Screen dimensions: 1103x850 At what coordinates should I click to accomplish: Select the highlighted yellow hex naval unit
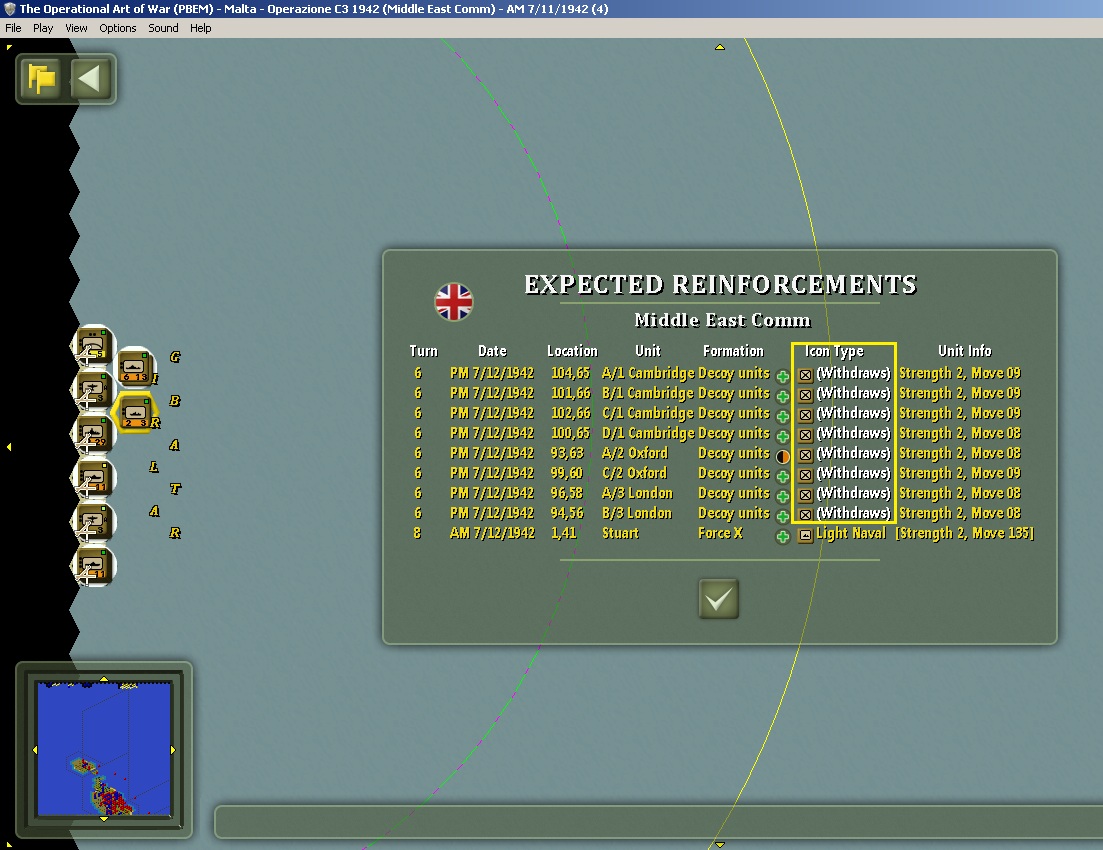(134, 412)
